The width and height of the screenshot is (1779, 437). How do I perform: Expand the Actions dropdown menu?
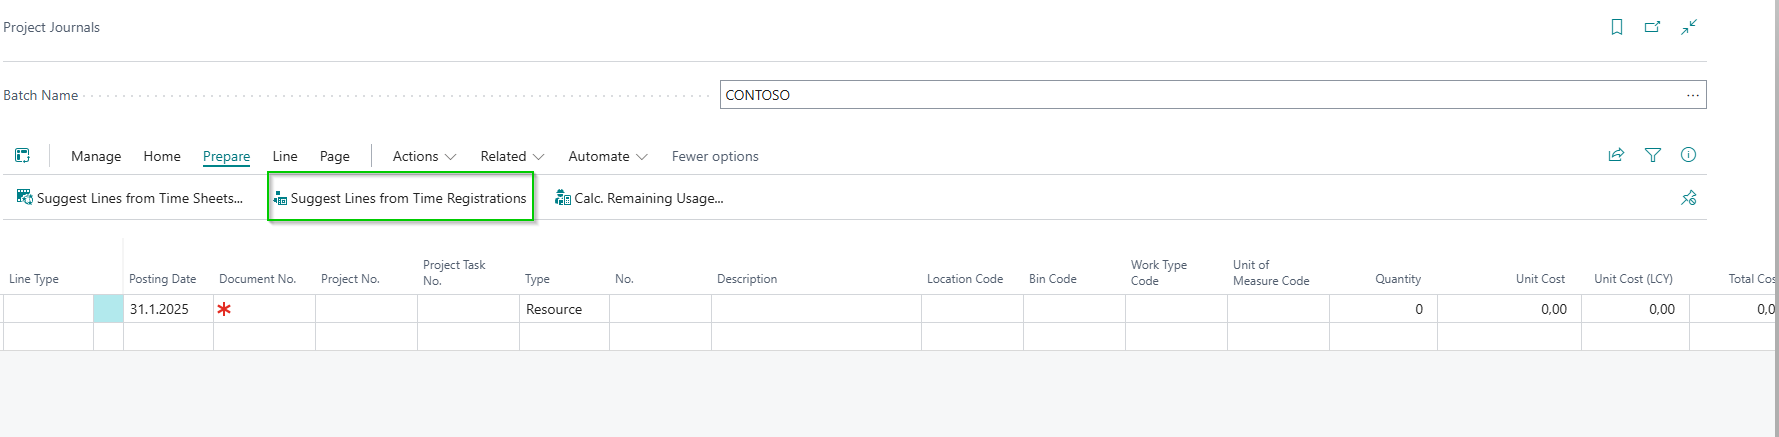point(424,156)
